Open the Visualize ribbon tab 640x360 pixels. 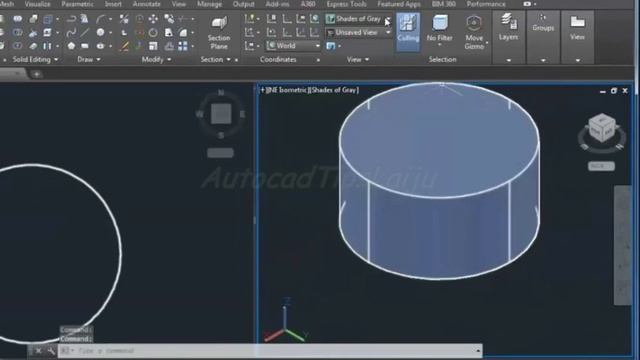(x=38, y=4)
